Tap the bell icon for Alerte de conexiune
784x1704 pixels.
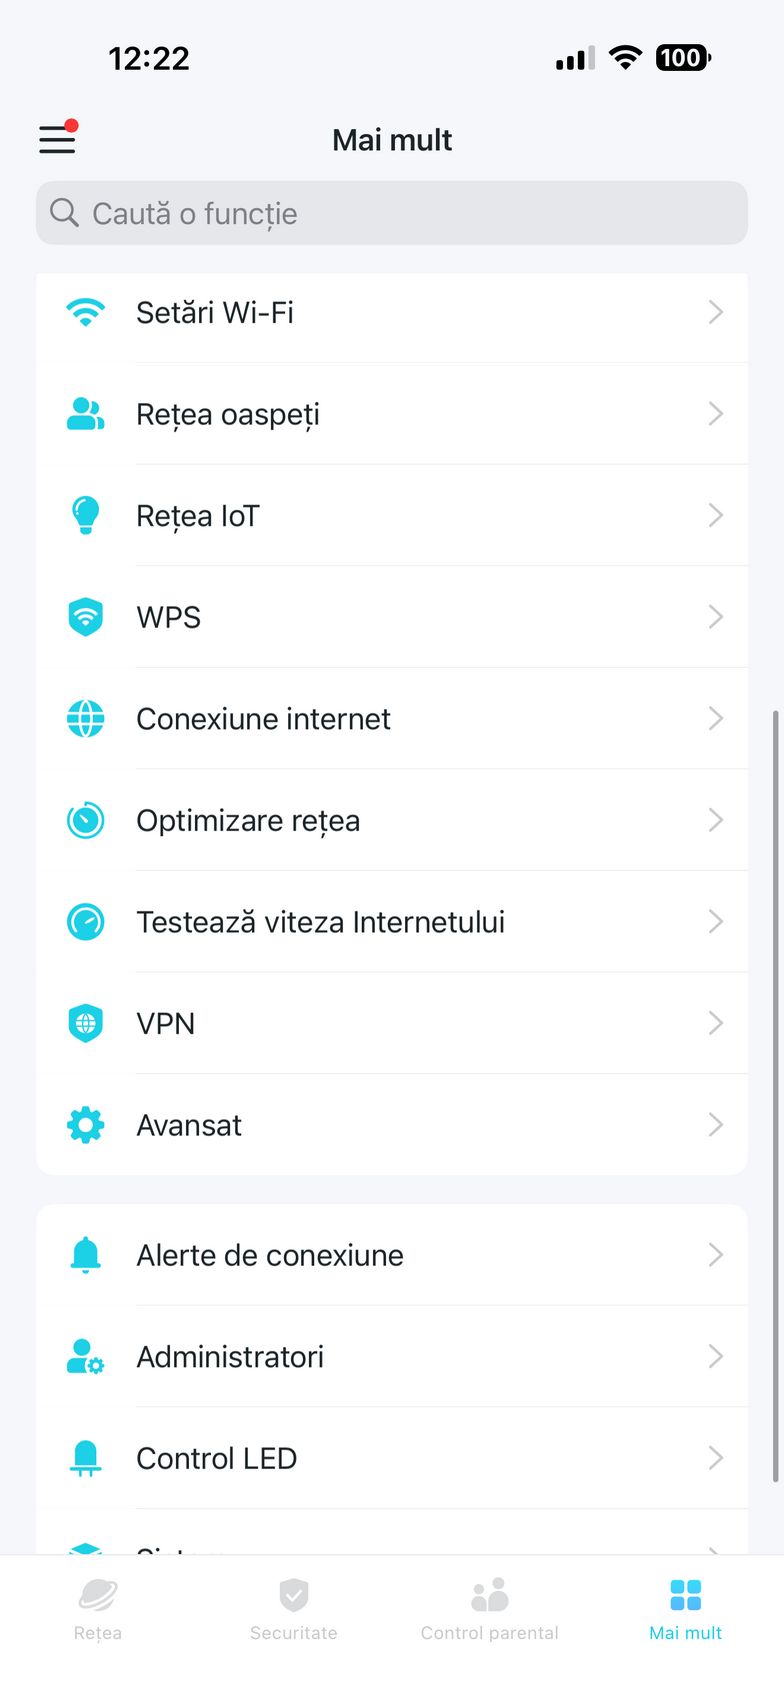86,1255
